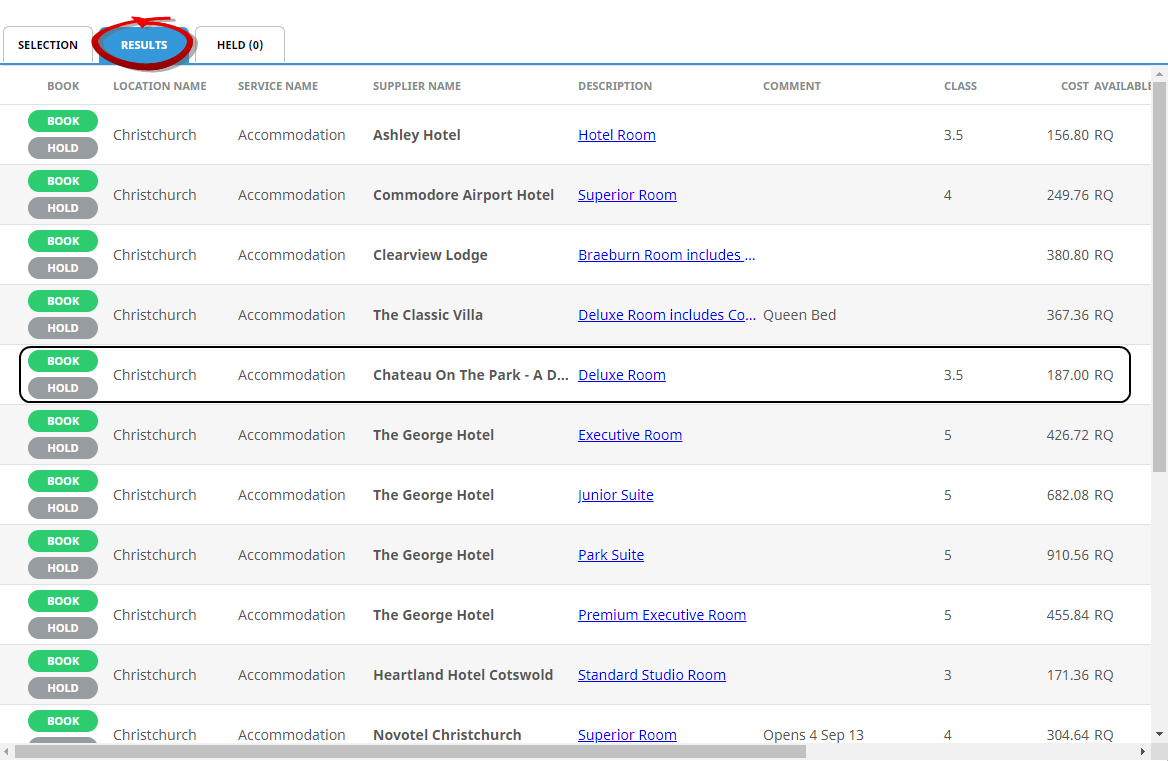Book The Classic Villa room
The image size is (1168, 761).
(x=63, y=301)
